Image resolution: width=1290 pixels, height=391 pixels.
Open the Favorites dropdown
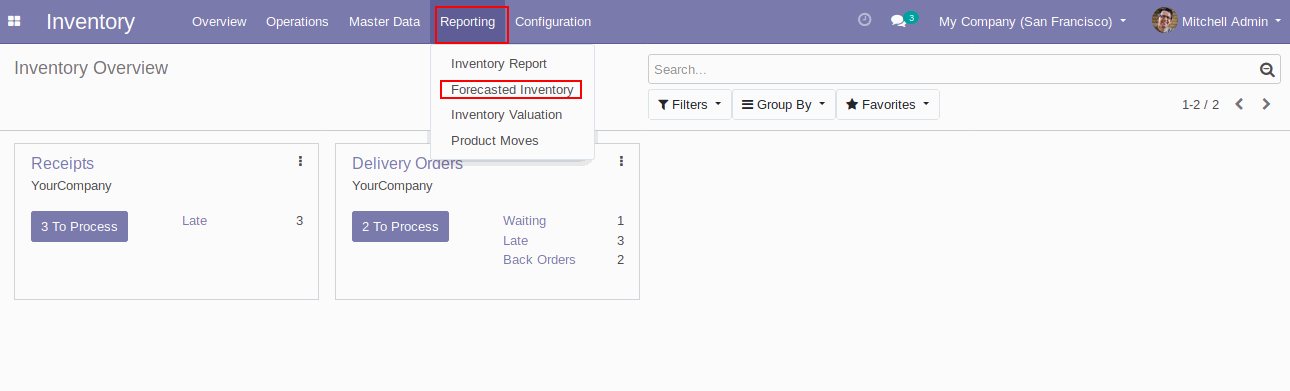point(888,104)
